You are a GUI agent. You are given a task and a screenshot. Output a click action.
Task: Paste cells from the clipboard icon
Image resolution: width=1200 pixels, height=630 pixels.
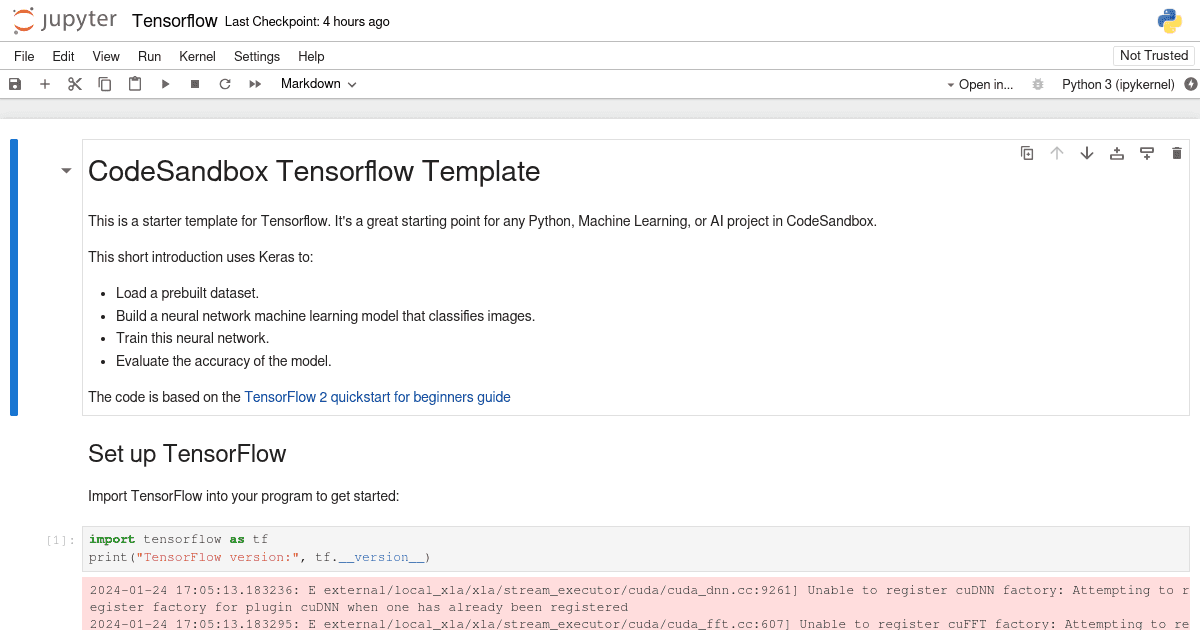tap(134, 84)
